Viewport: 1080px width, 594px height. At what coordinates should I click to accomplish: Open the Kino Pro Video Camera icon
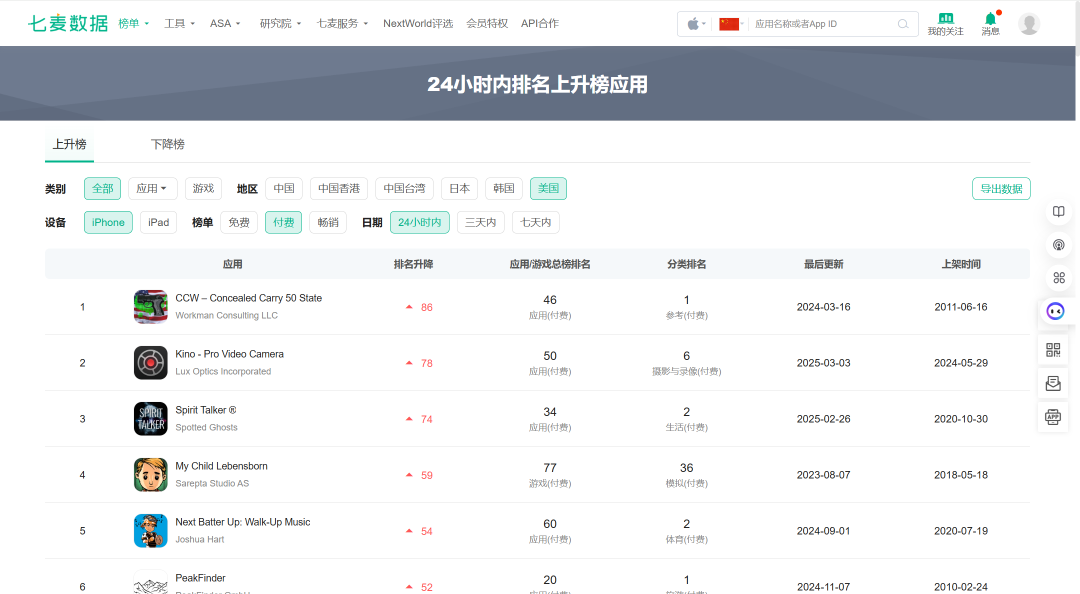coord(151,362)
